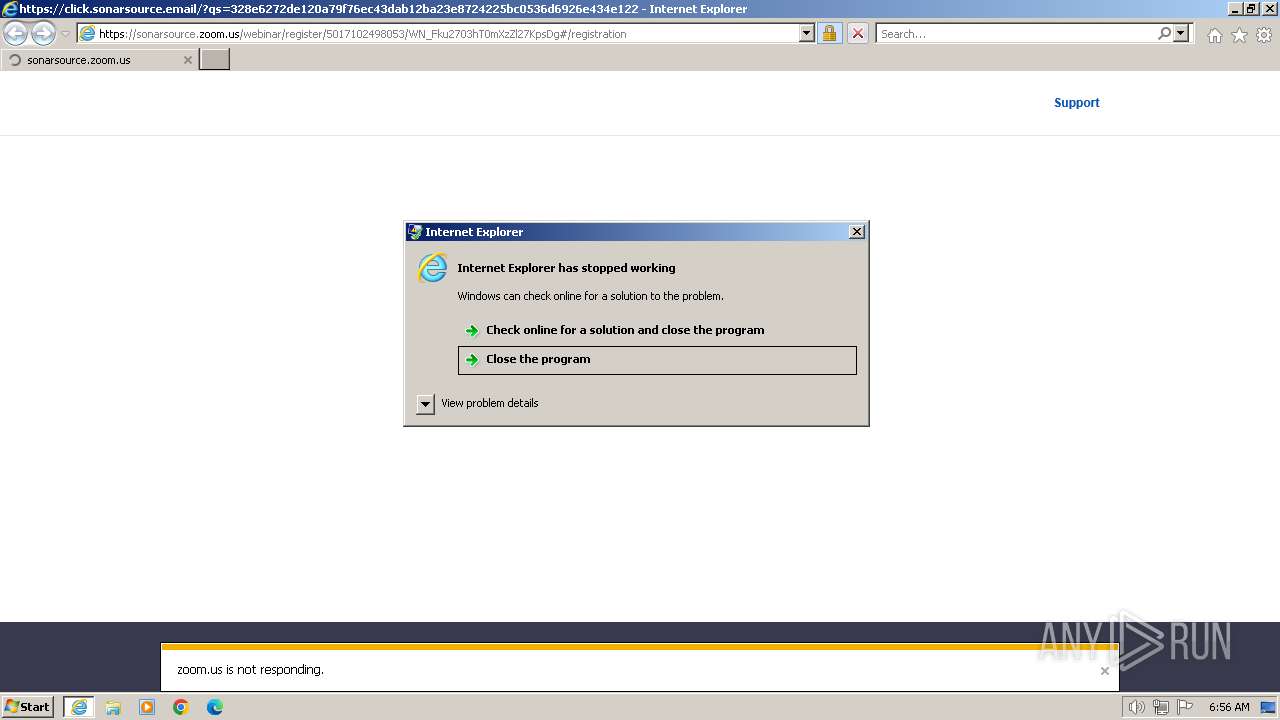1280x720 pixels.
Task: Open the search provider dropdown arrow
Action: pos(1181,33)
